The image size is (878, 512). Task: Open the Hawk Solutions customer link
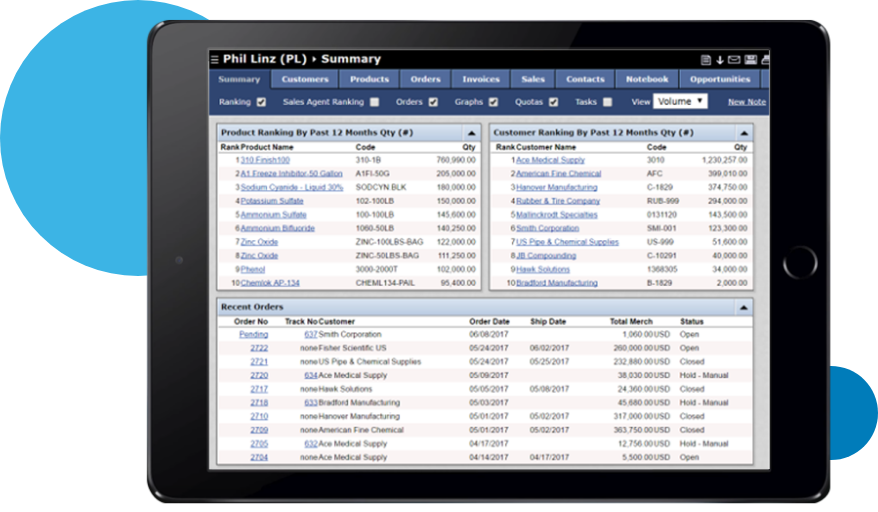pos(543,269)
